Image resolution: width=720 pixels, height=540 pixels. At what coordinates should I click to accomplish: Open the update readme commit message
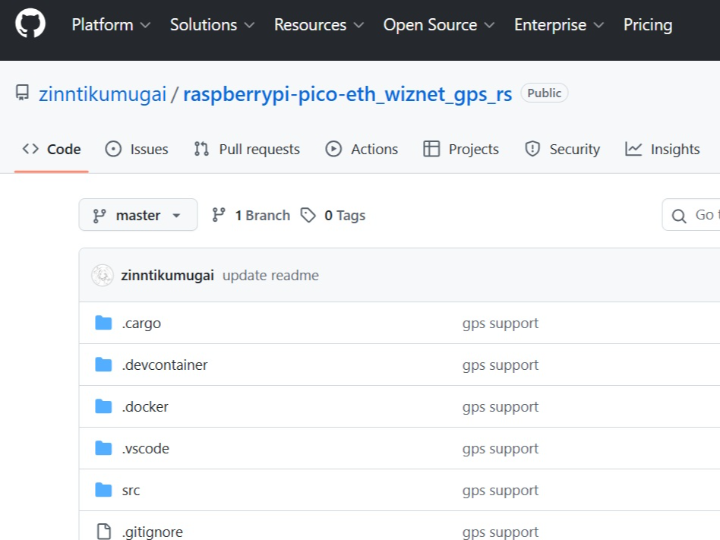270,275
